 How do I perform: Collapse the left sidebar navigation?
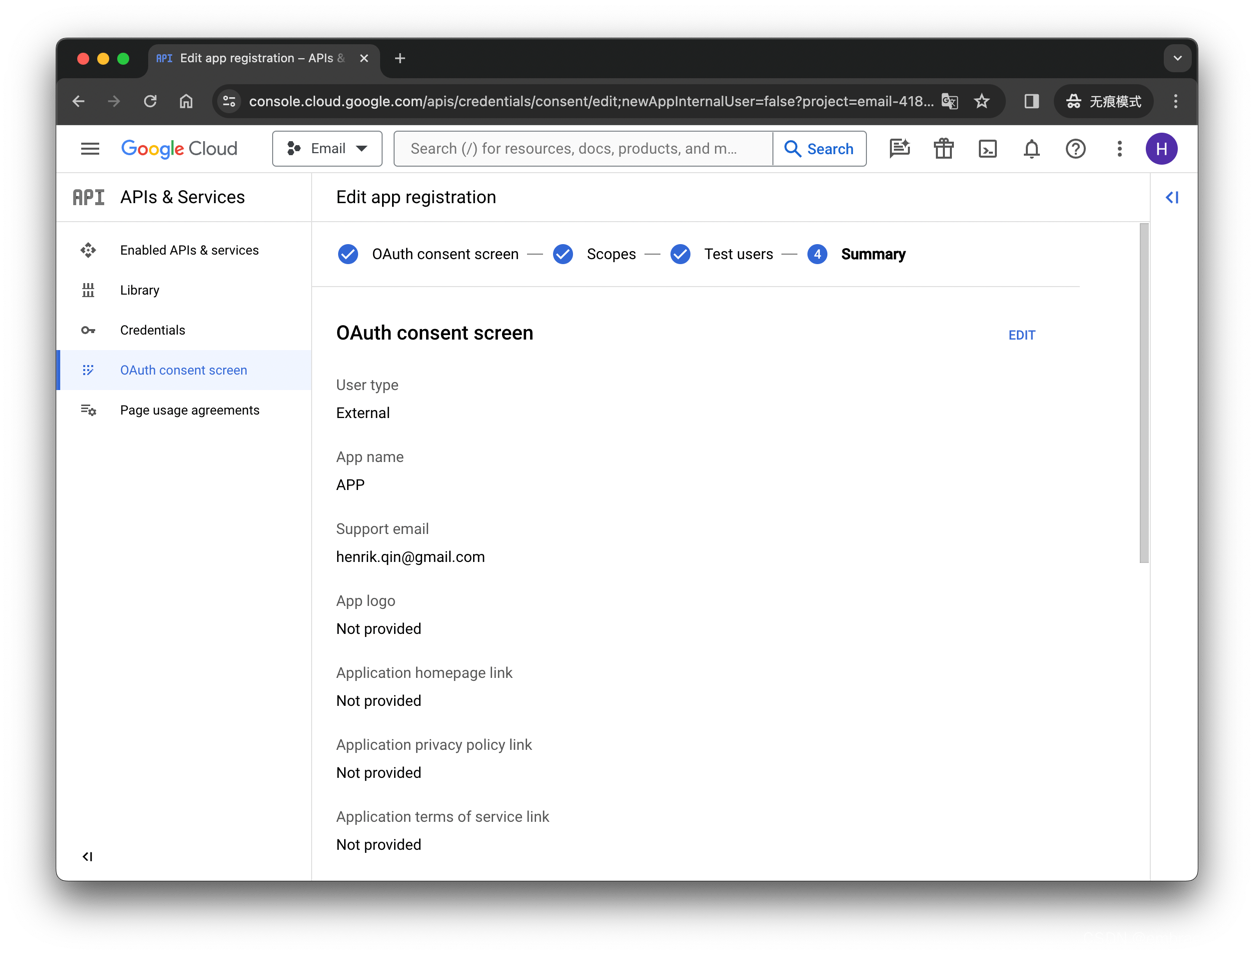(x=87, y=856)
